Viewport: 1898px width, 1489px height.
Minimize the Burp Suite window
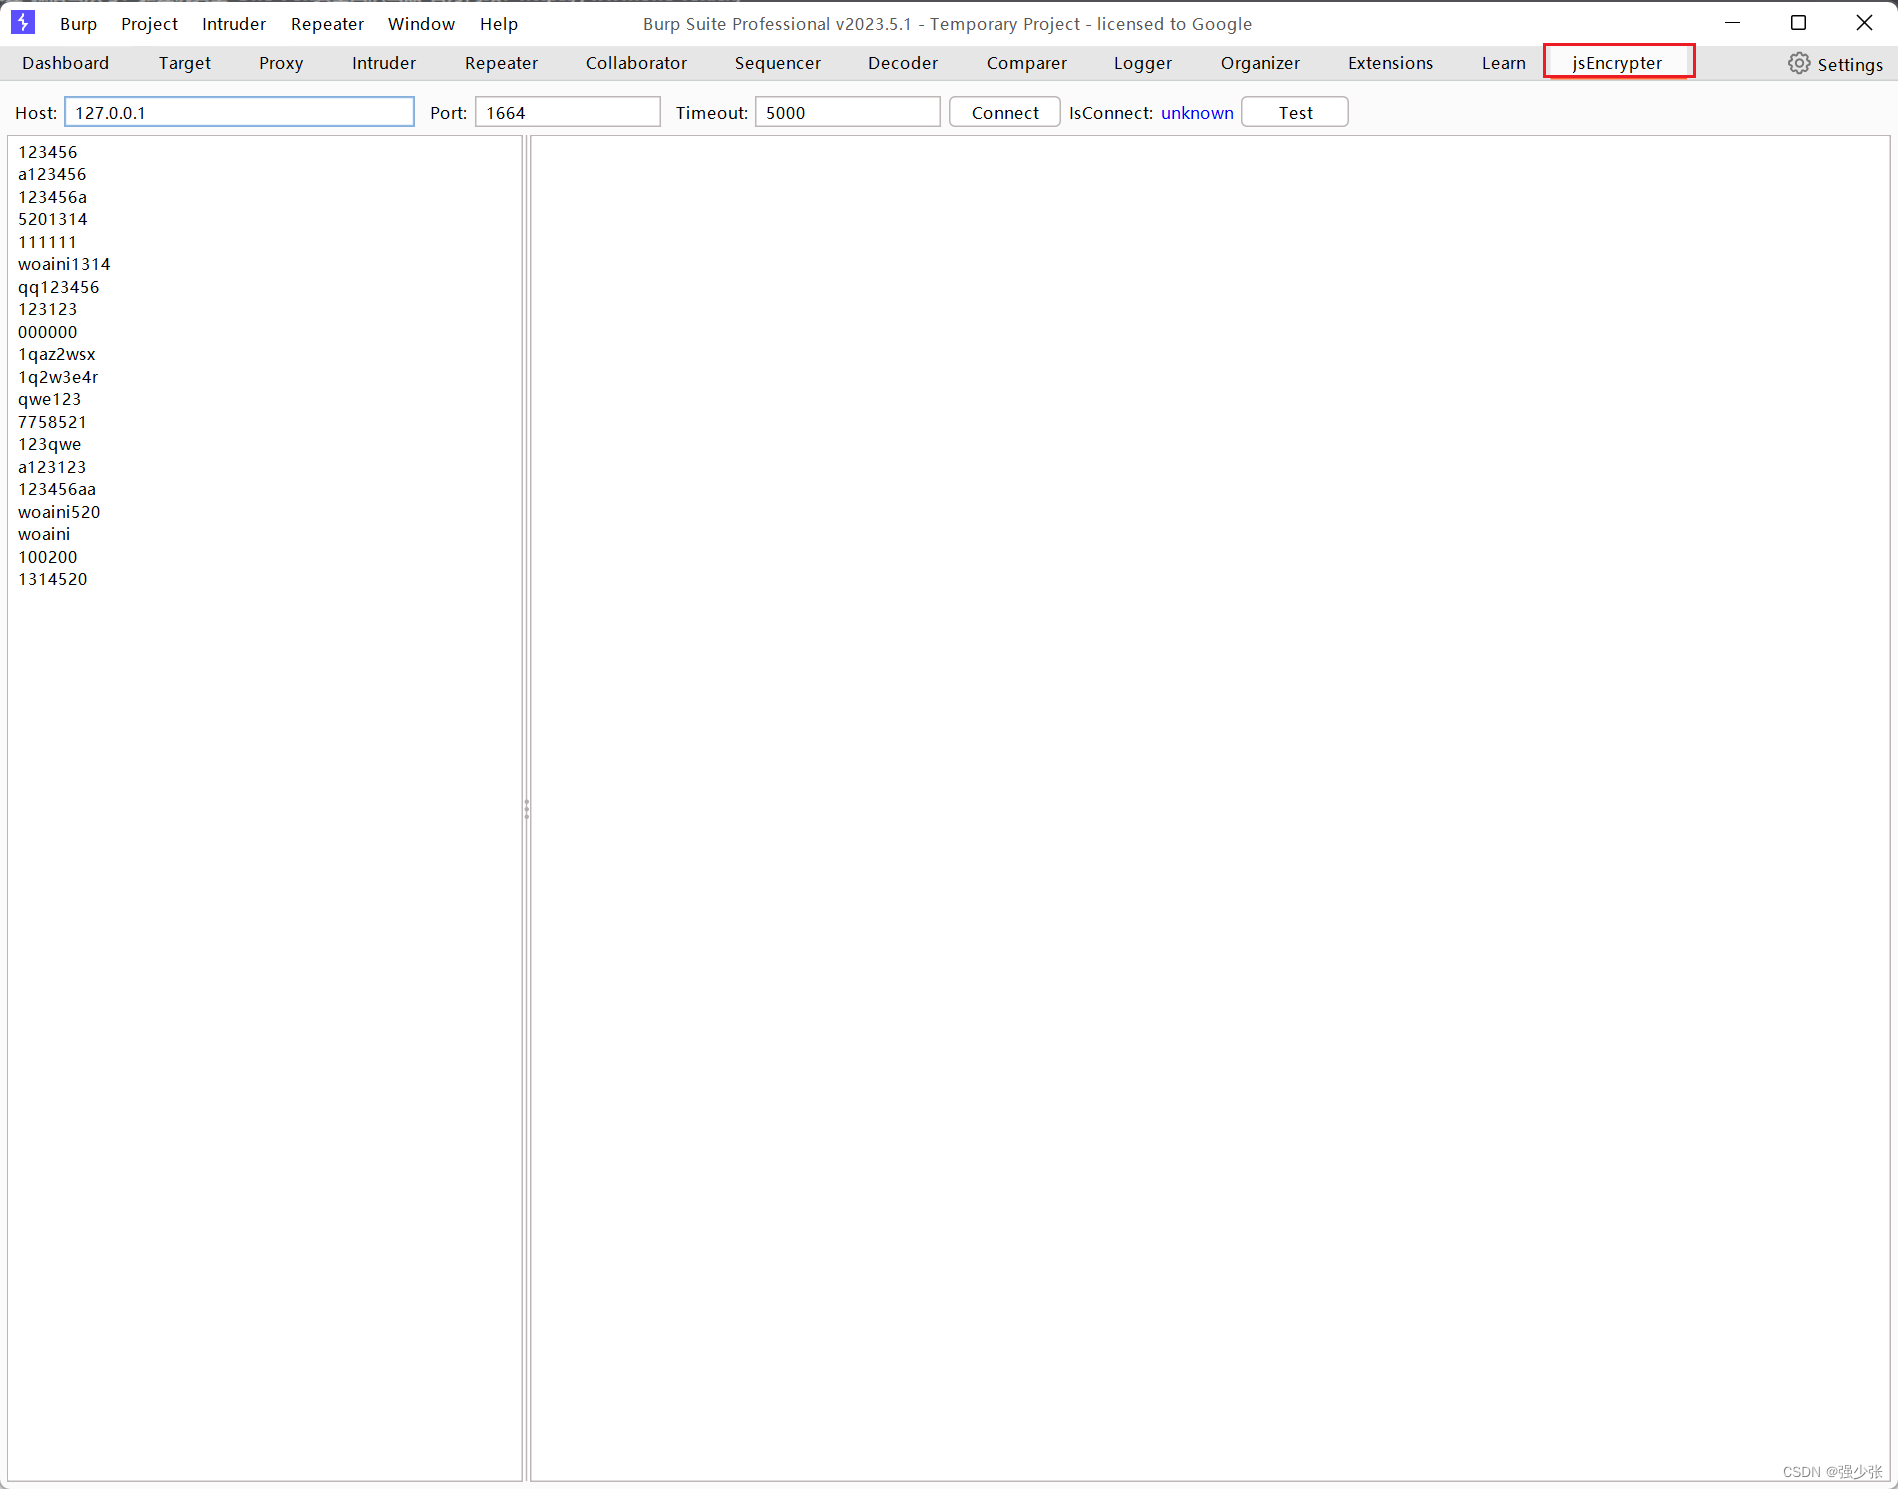tap(1733, 23)
